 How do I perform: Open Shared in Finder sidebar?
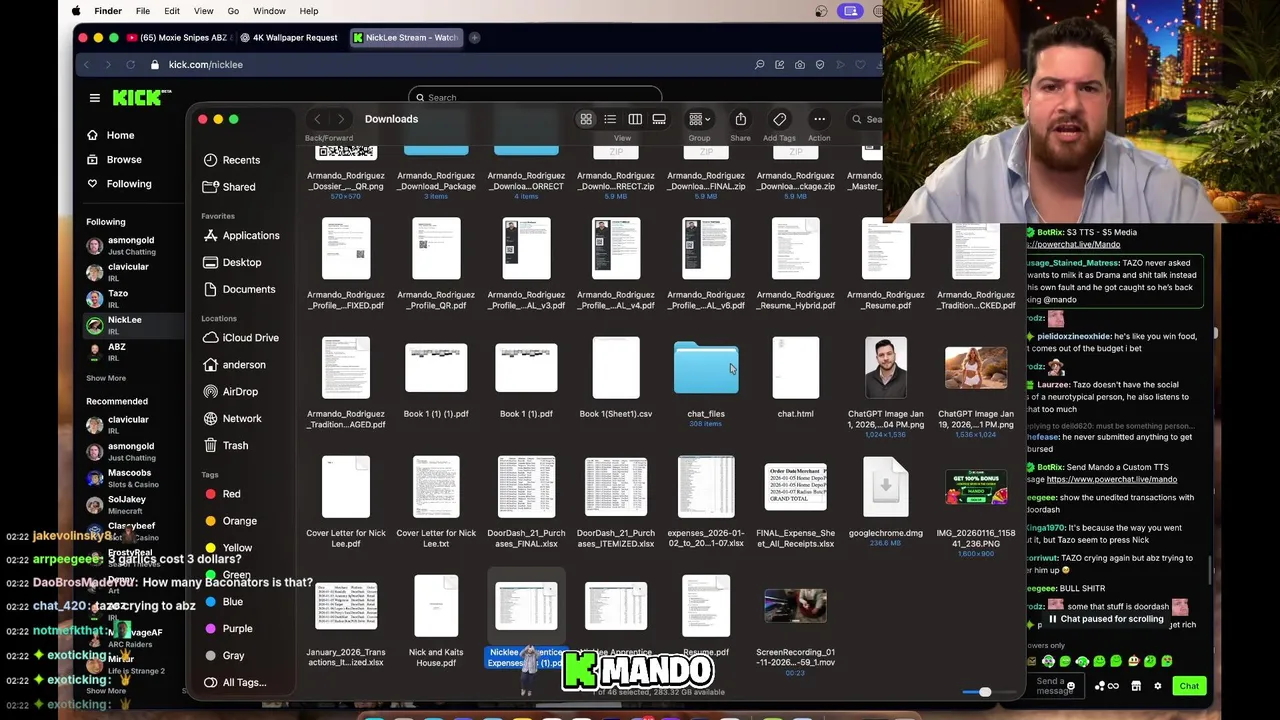(x=229, y=187)
